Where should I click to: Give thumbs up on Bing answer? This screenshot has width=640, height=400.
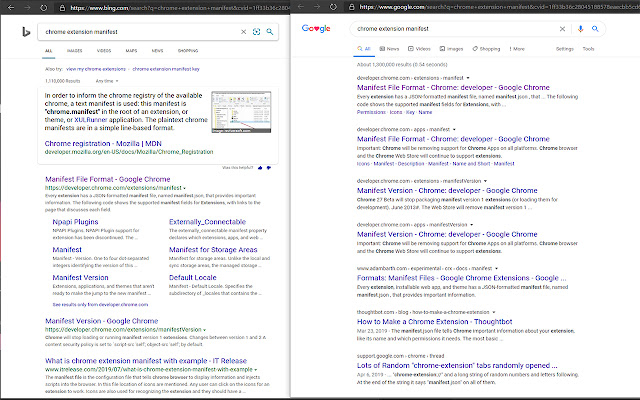click(x=260, y=168)
